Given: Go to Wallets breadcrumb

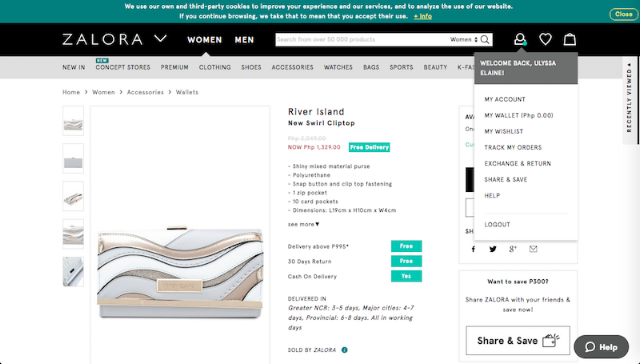Looking at the screenshot, I should (x=187, y=92).
